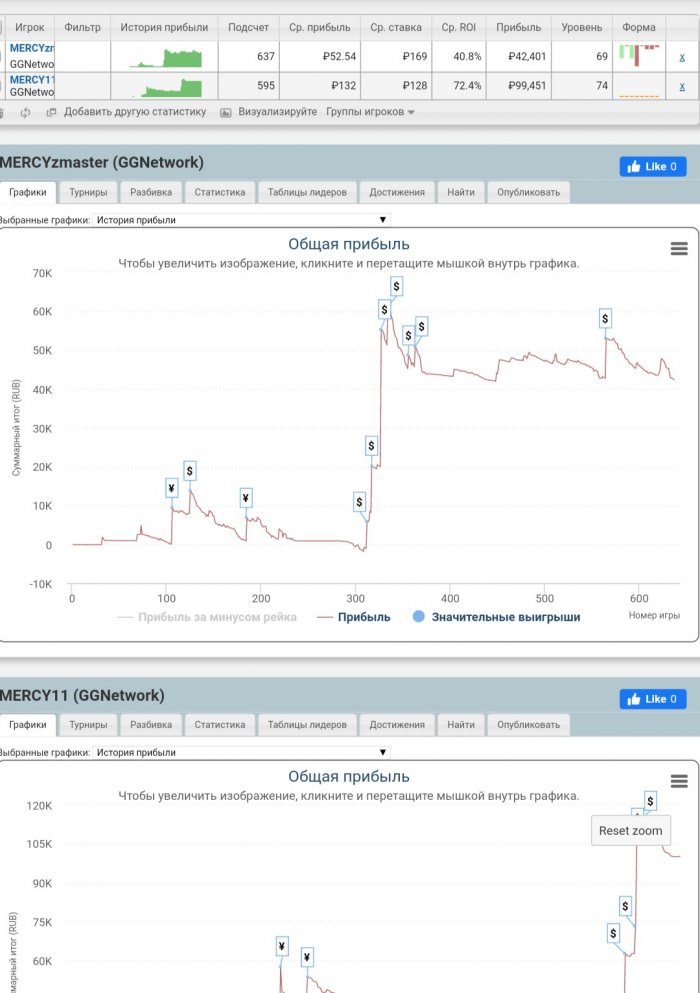Viewport: 700px width, 993px height.
Task: Click profit history thumbnail in MERCY11 row
Action: [x=165, y=87]
